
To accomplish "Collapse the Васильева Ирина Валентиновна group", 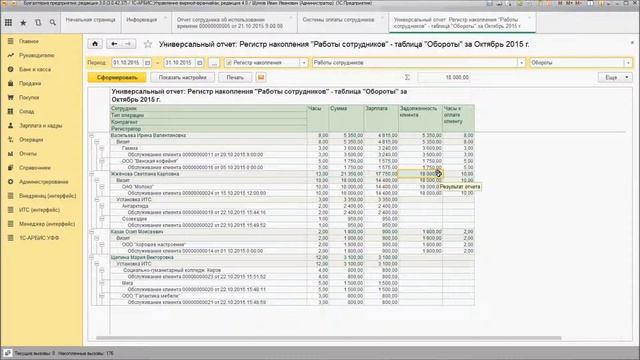I will [x=91, y=135].
